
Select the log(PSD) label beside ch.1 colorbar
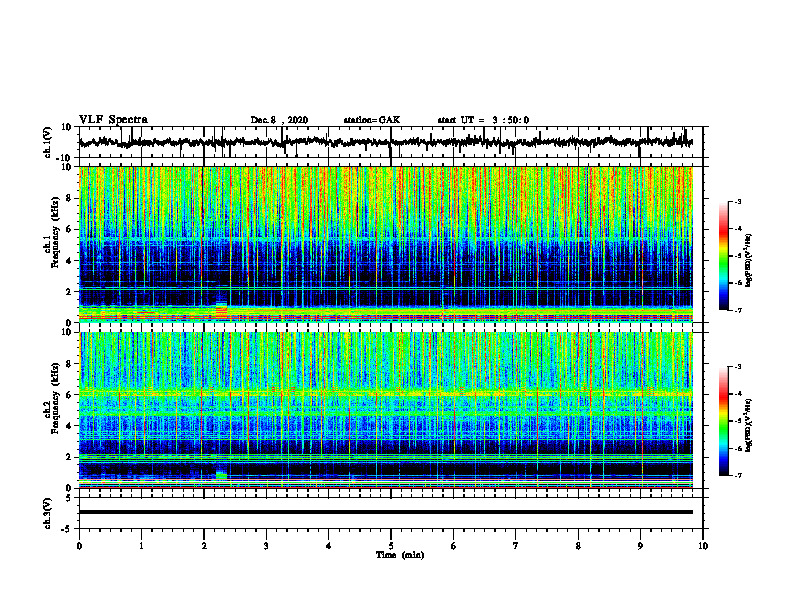point(748,261)
